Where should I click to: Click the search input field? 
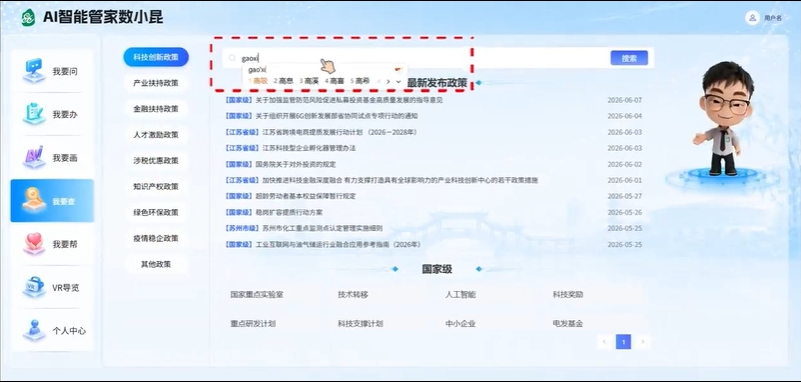pyautogui.click(x=415, y=58)
